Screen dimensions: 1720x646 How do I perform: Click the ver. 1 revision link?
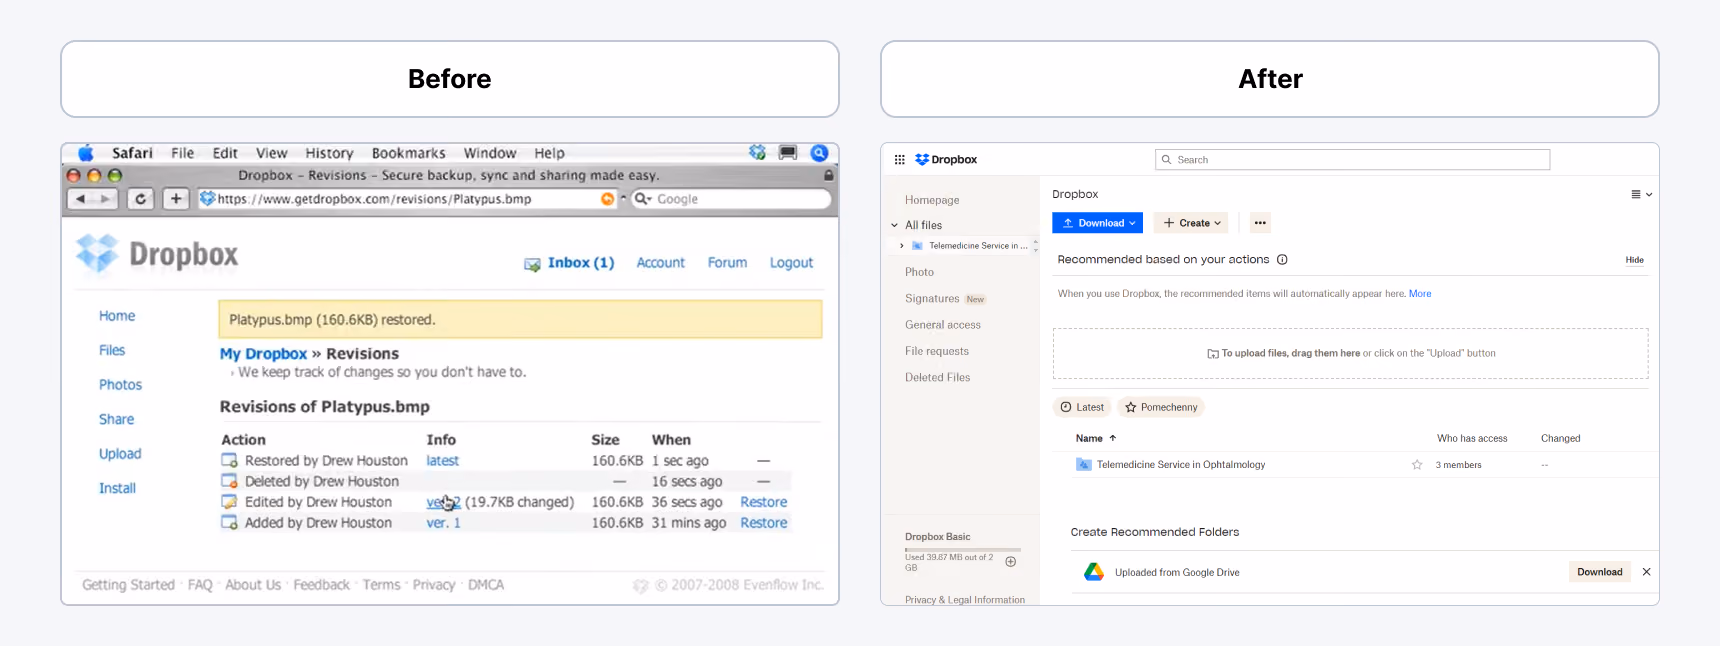[443, 523]
